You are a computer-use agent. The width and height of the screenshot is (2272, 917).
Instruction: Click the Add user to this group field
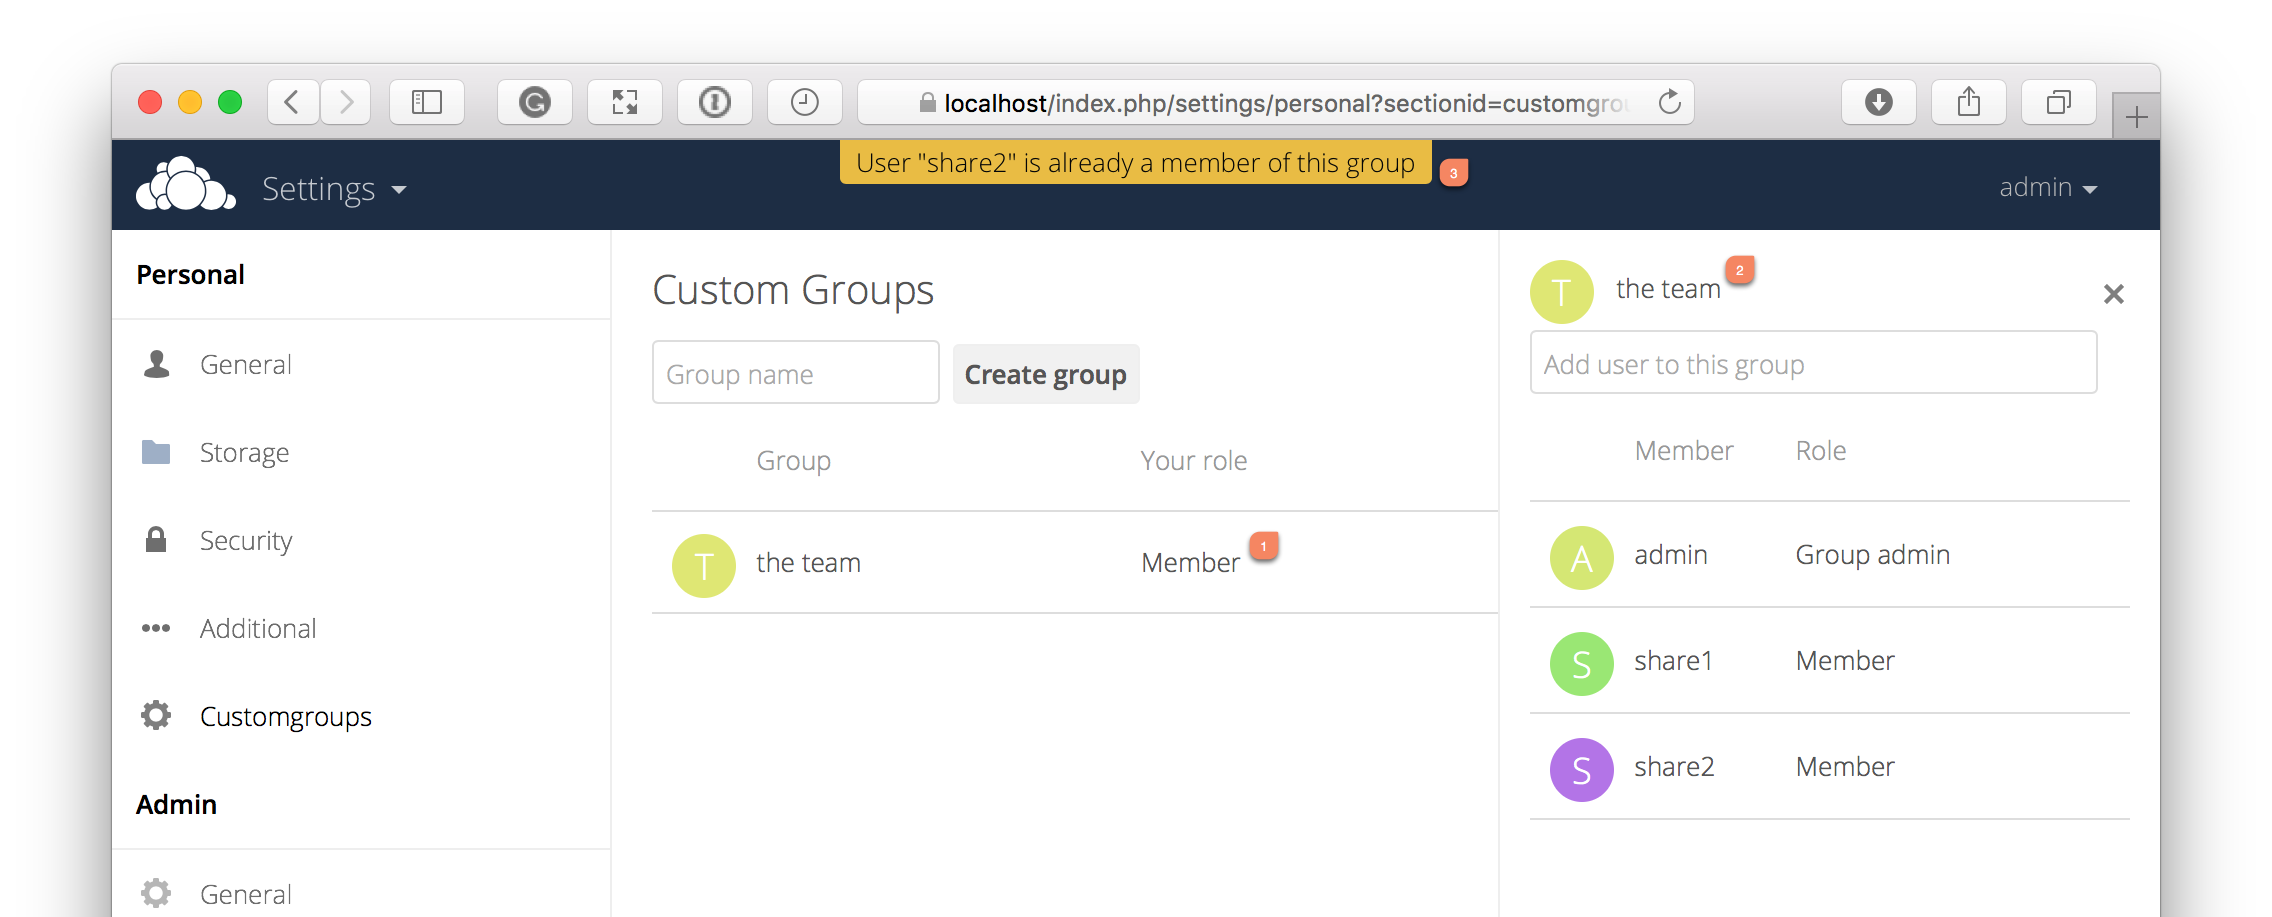click(1812, 363)
